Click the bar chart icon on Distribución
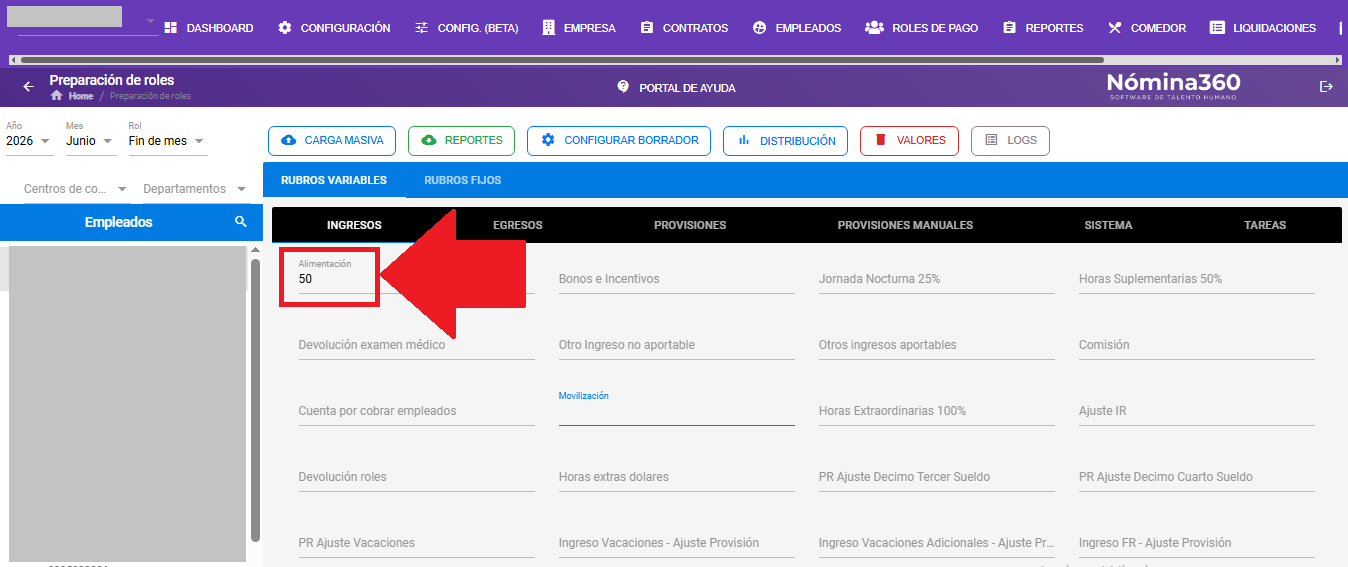The height and width of the screenshot is (567, 1348). click(744, 140)
